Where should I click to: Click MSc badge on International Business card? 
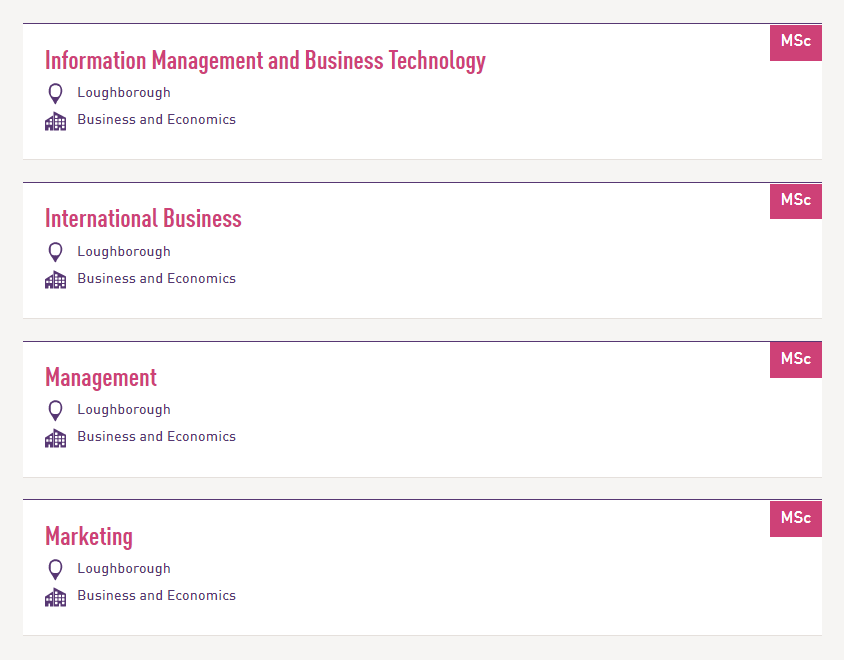796,201
